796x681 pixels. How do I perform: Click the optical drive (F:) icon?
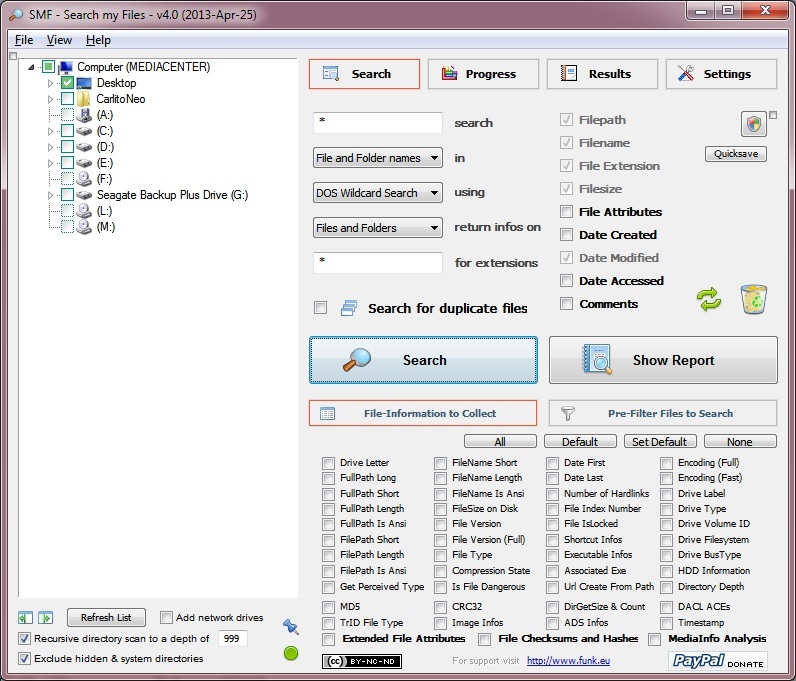tap(84, 179)
